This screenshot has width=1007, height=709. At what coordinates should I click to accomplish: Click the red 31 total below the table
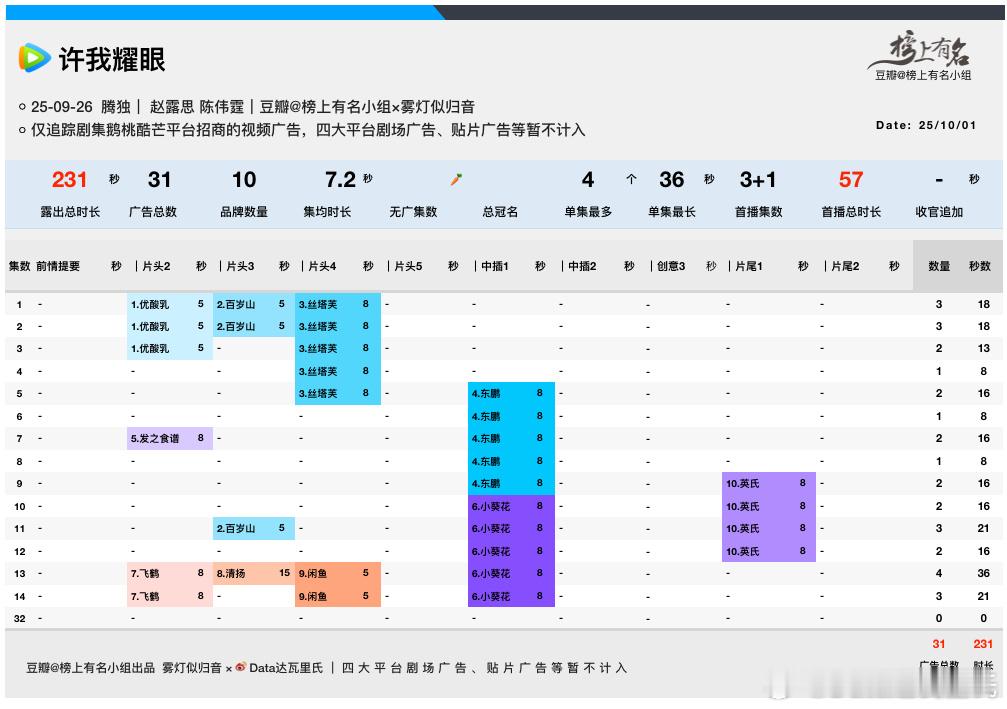pyautogui.click(x=939, y=644)
